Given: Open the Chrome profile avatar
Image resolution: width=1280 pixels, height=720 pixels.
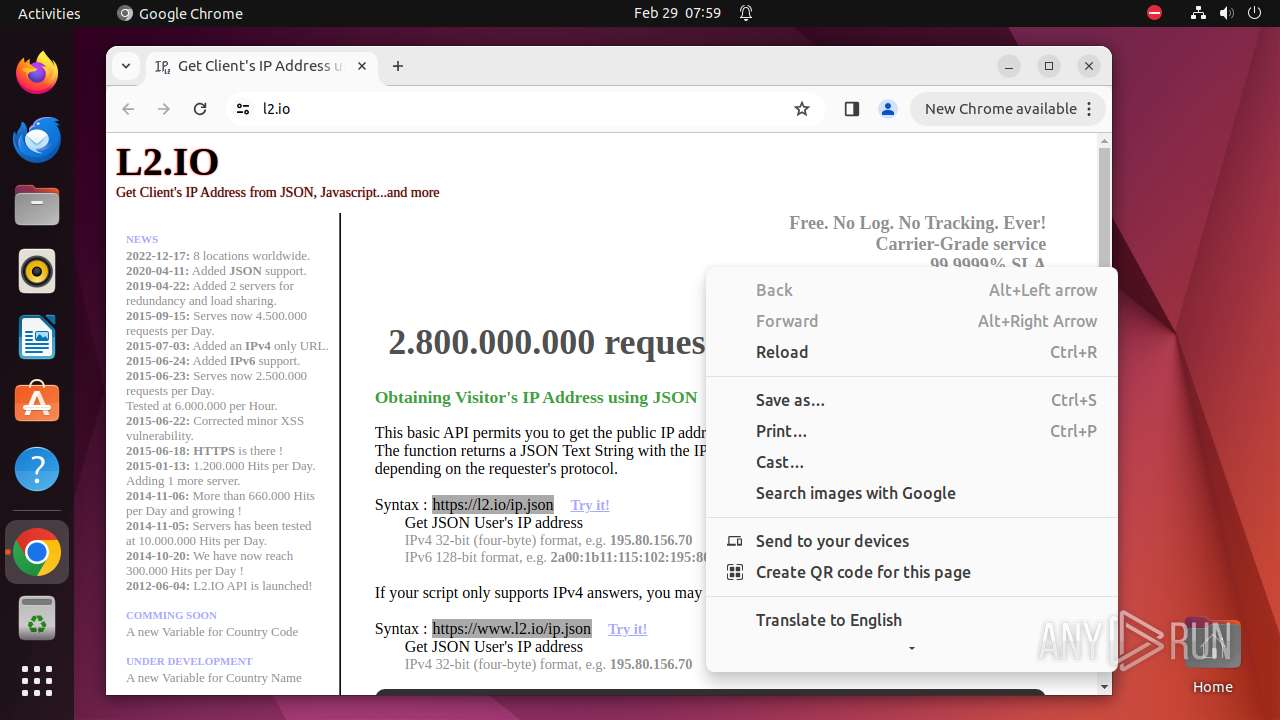Looking at the screenshot, I should 888,109.
